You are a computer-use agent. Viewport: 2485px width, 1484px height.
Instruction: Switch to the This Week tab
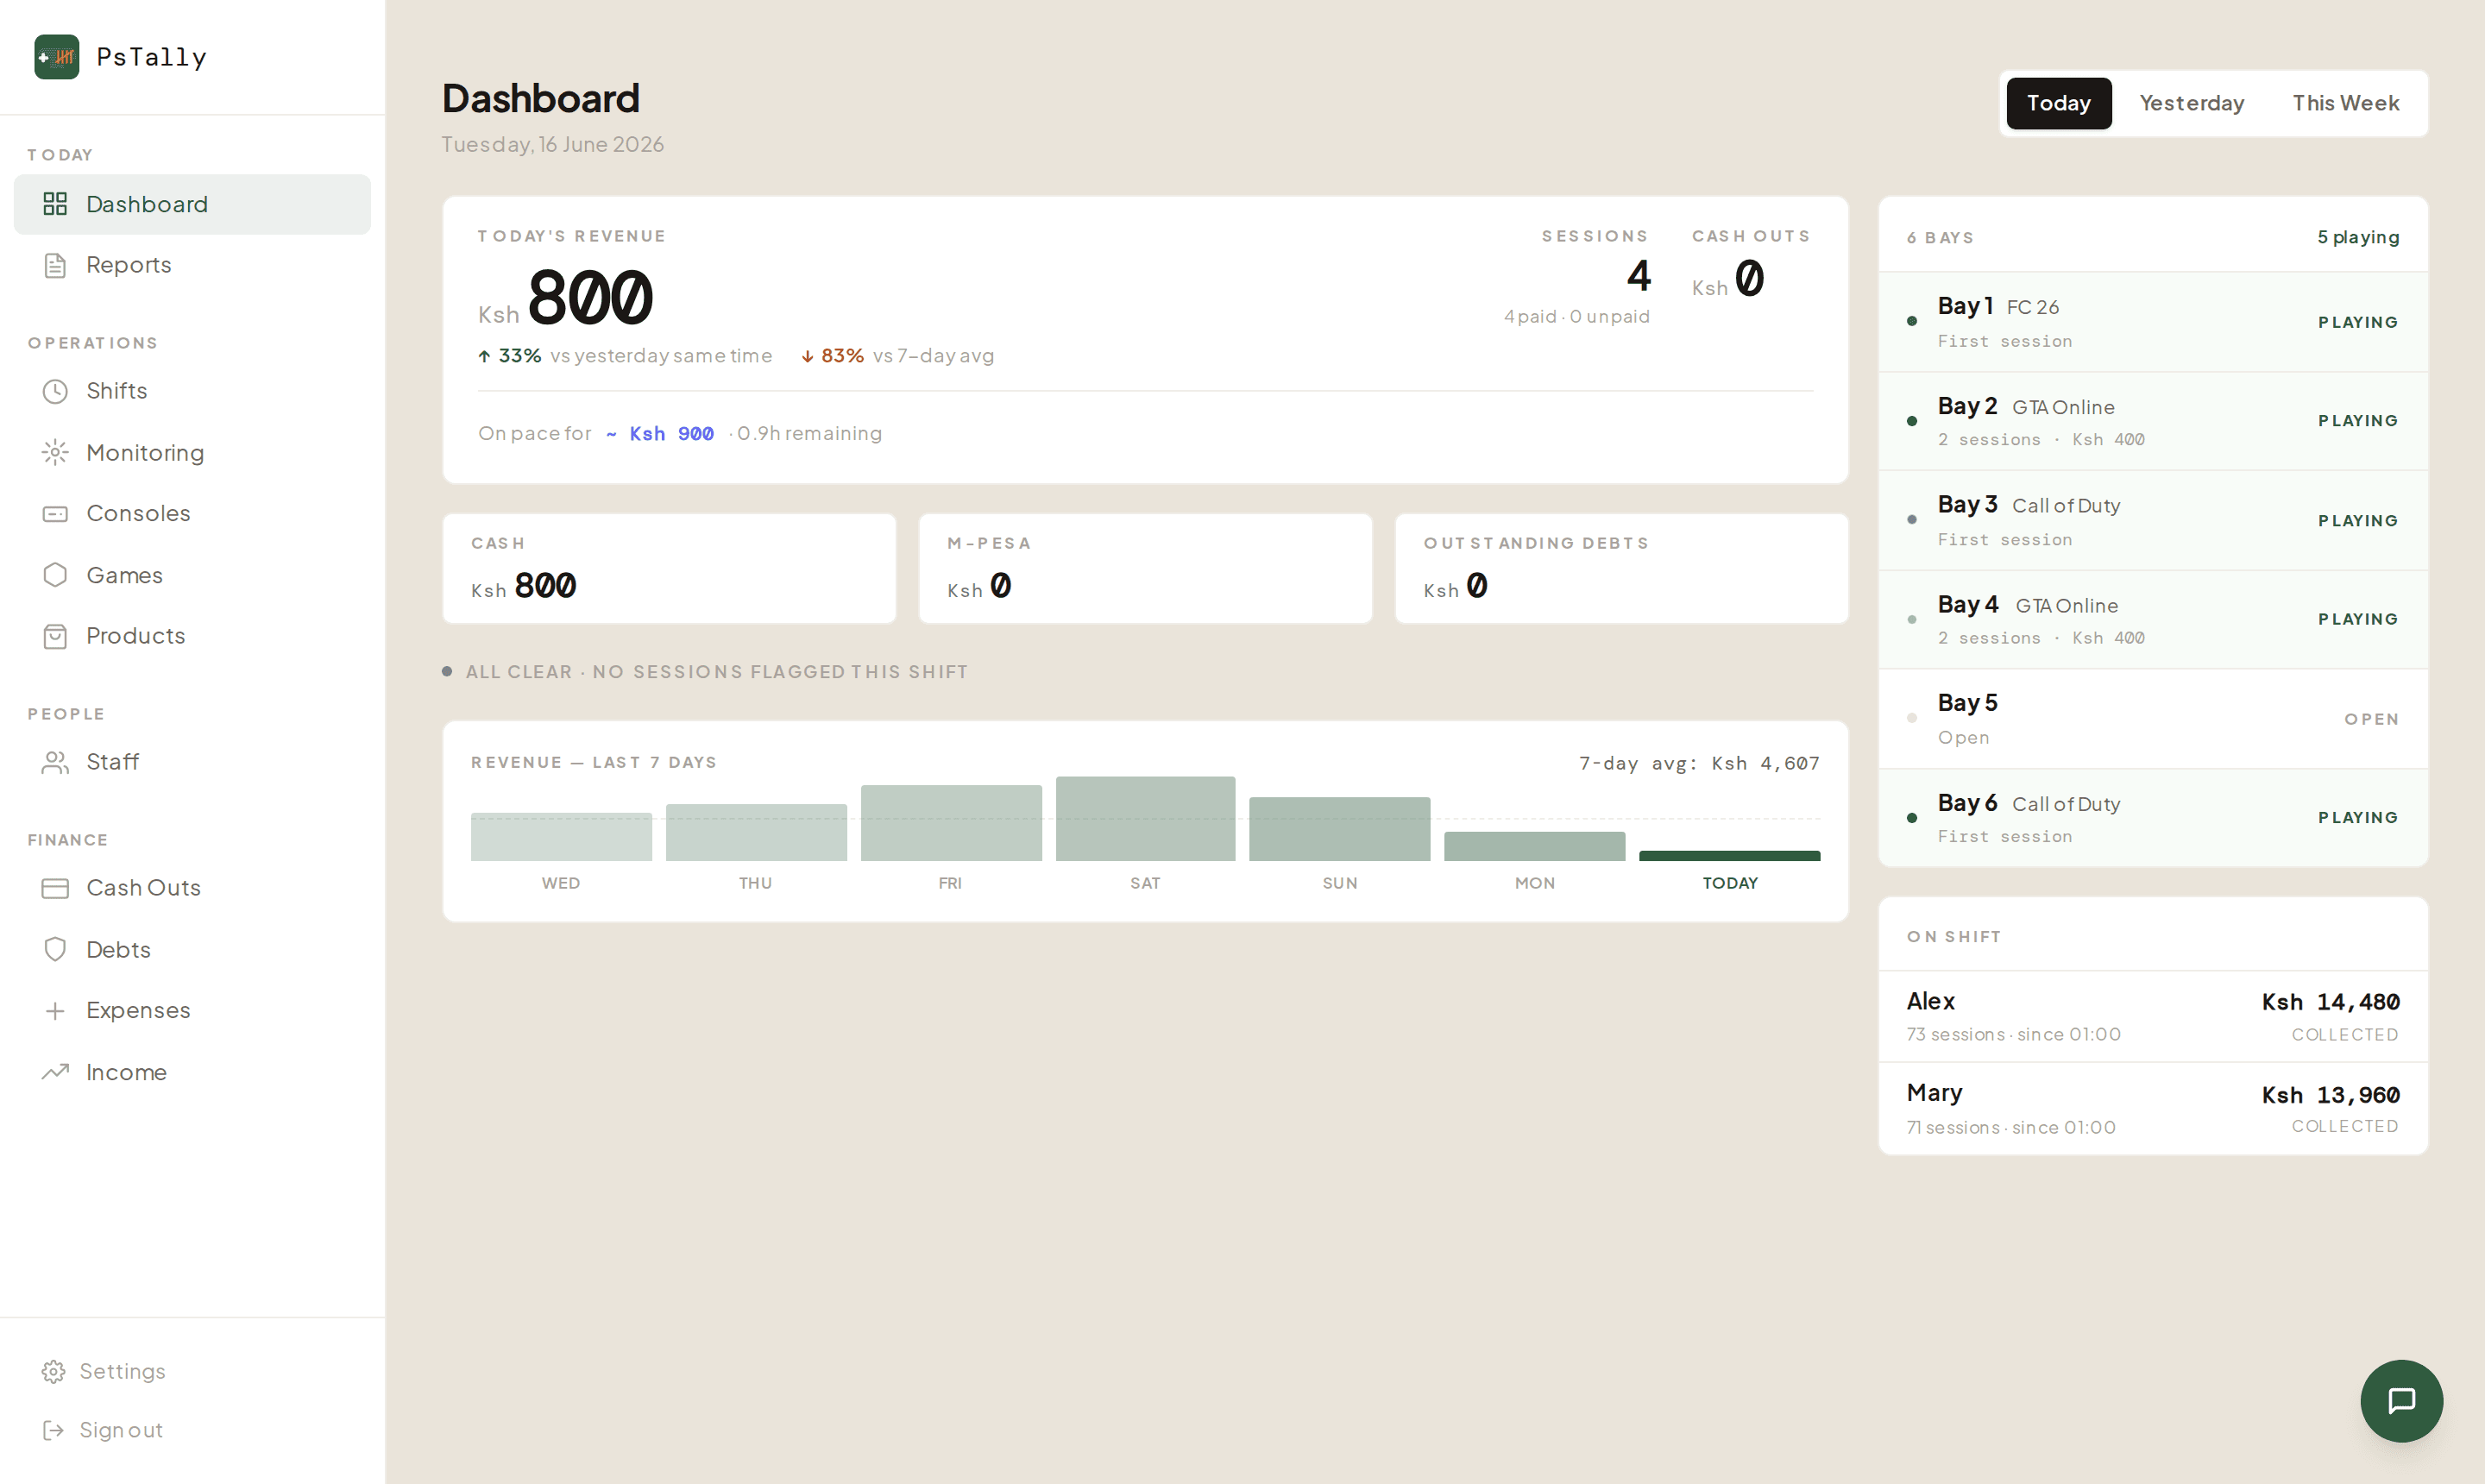[x=2345, y=103]
